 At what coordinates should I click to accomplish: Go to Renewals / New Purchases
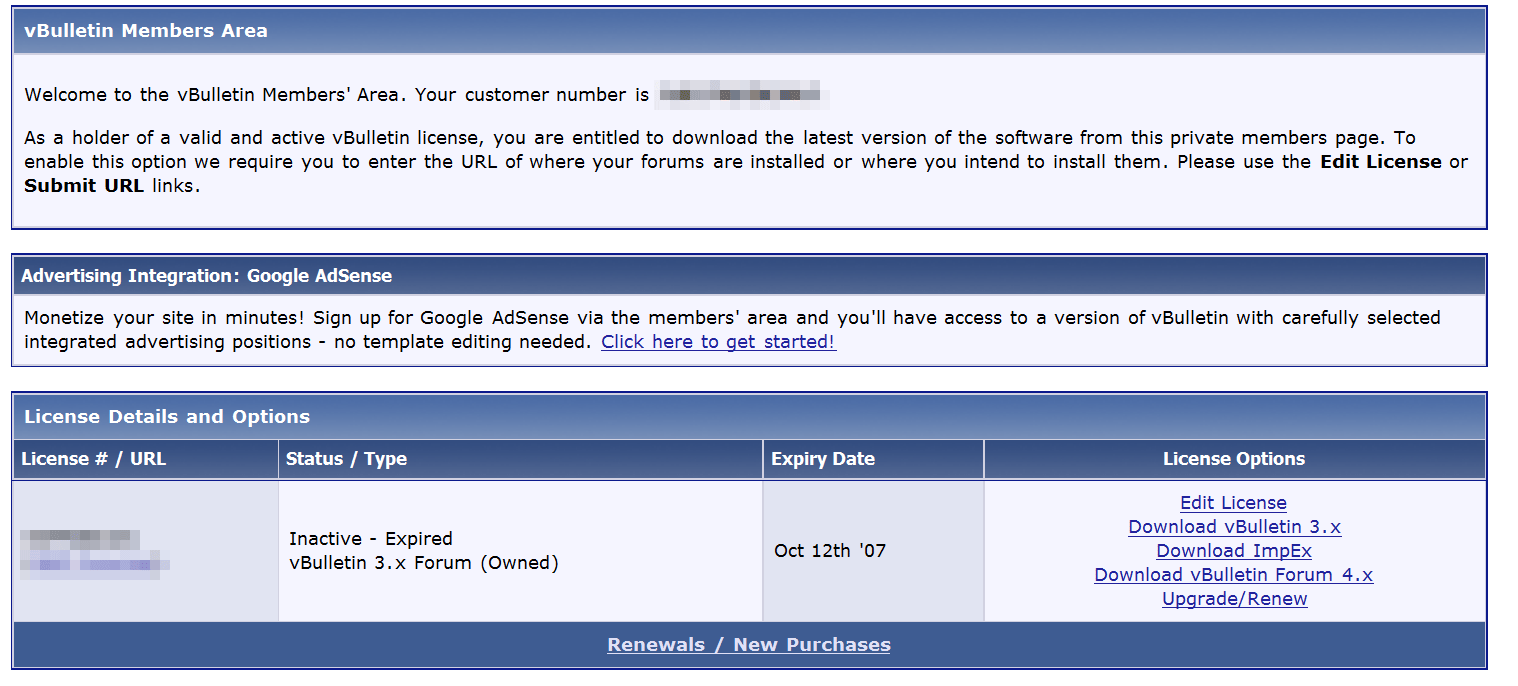coord(748,645)
